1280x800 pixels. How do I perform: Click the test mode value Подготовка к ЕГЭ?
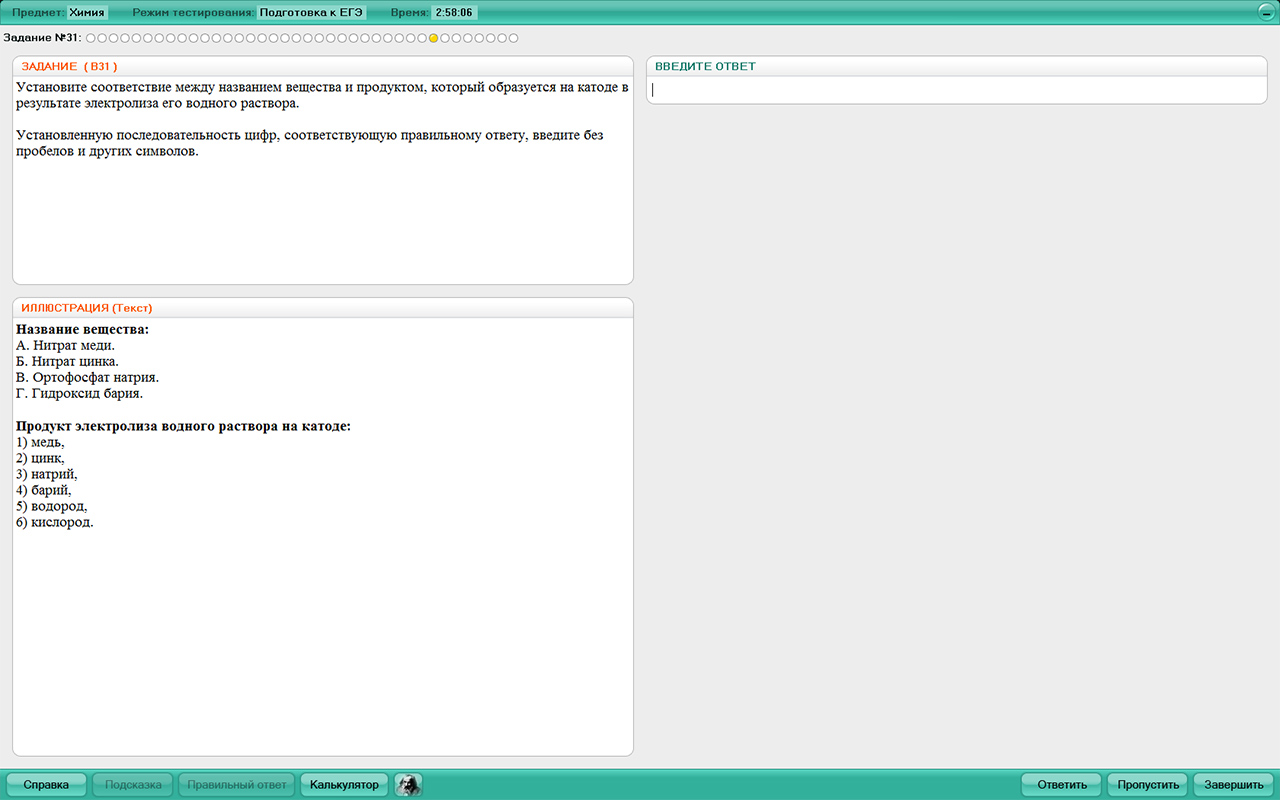[310, 13]
